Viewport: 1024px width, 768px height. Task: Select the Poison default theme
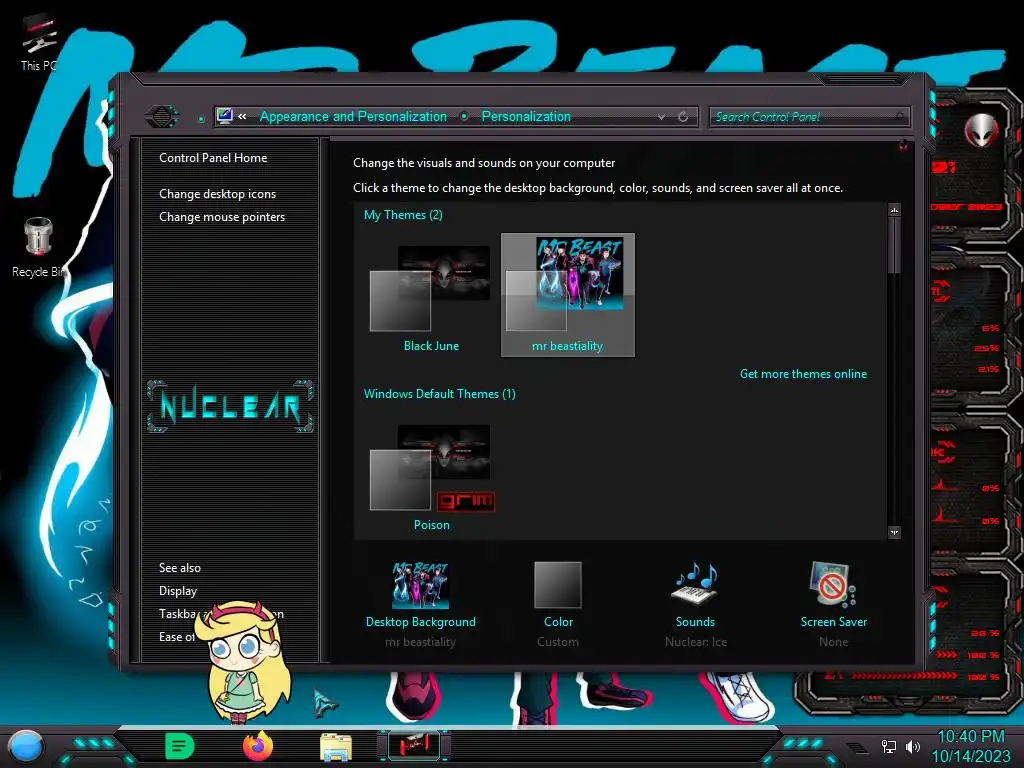(432, 477)
